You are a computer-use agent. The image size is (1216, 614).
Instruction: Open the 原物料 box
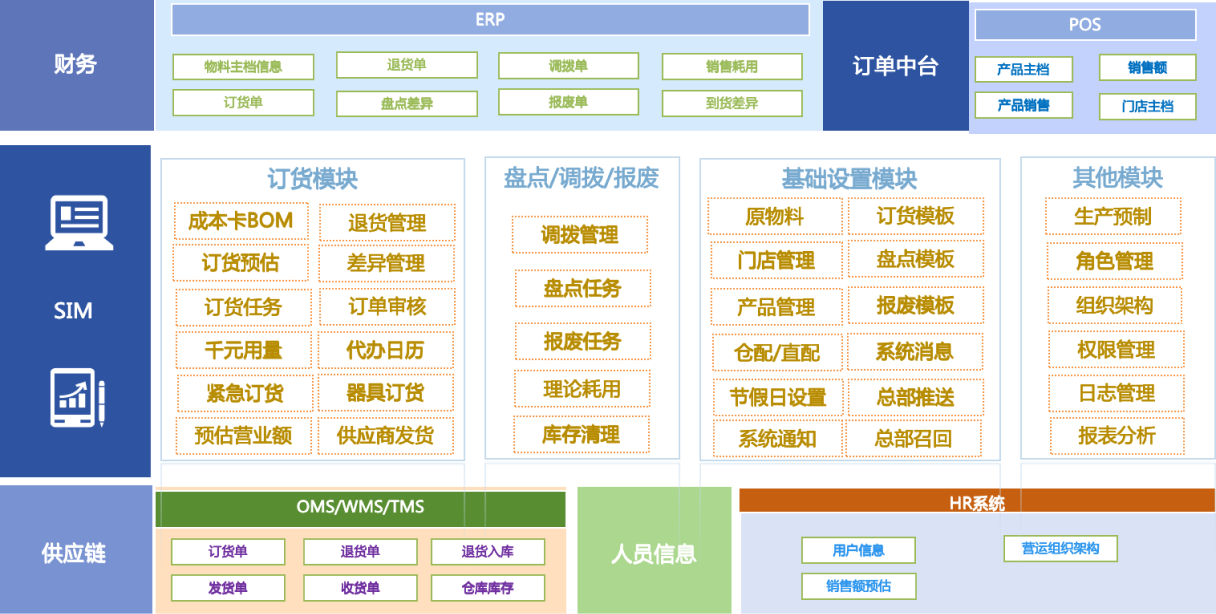coord(775,216)
